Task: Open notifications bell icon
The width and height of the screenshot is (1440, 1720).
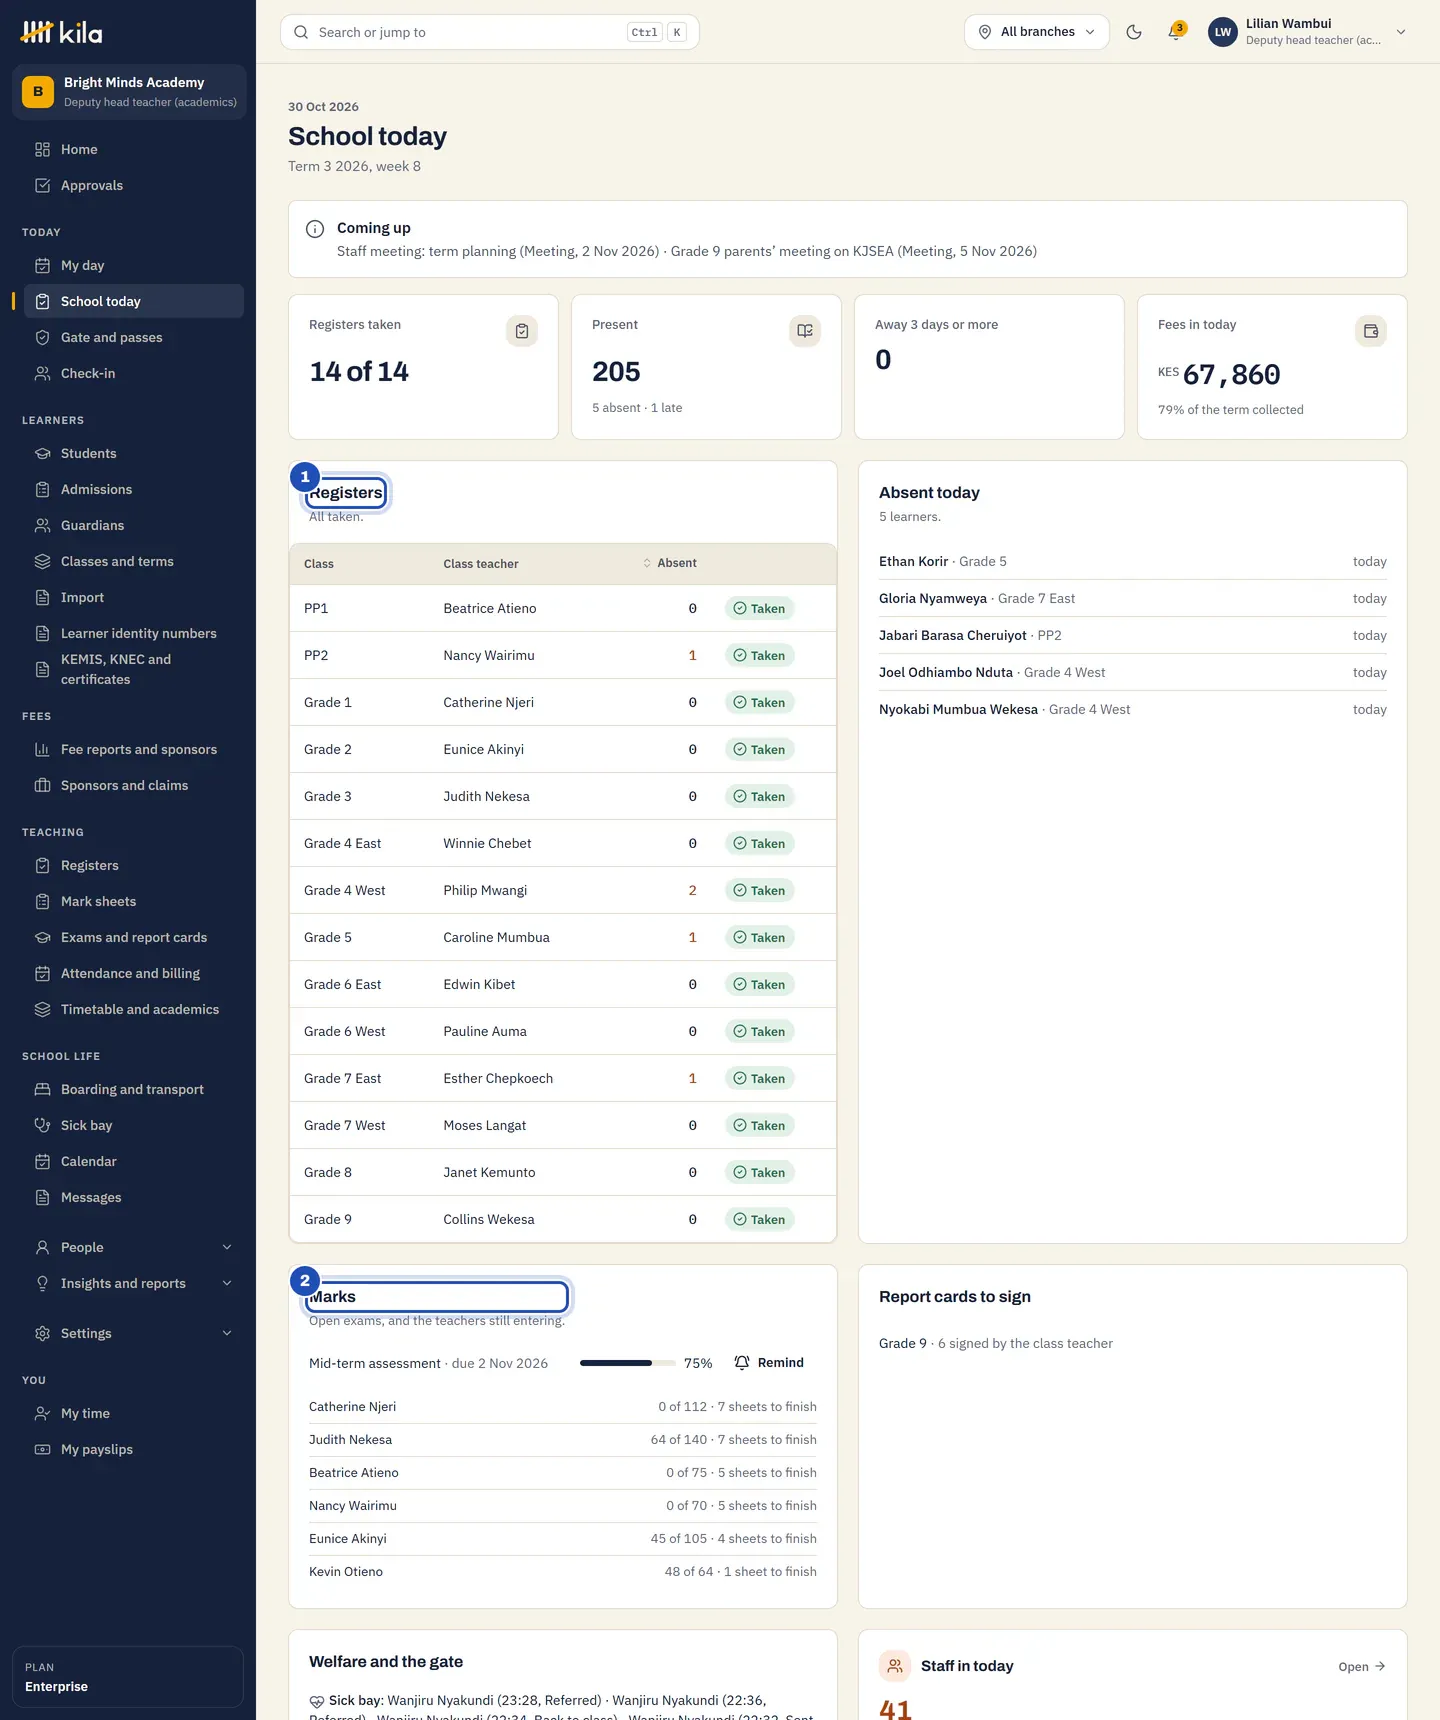Action: (1176, 32)
